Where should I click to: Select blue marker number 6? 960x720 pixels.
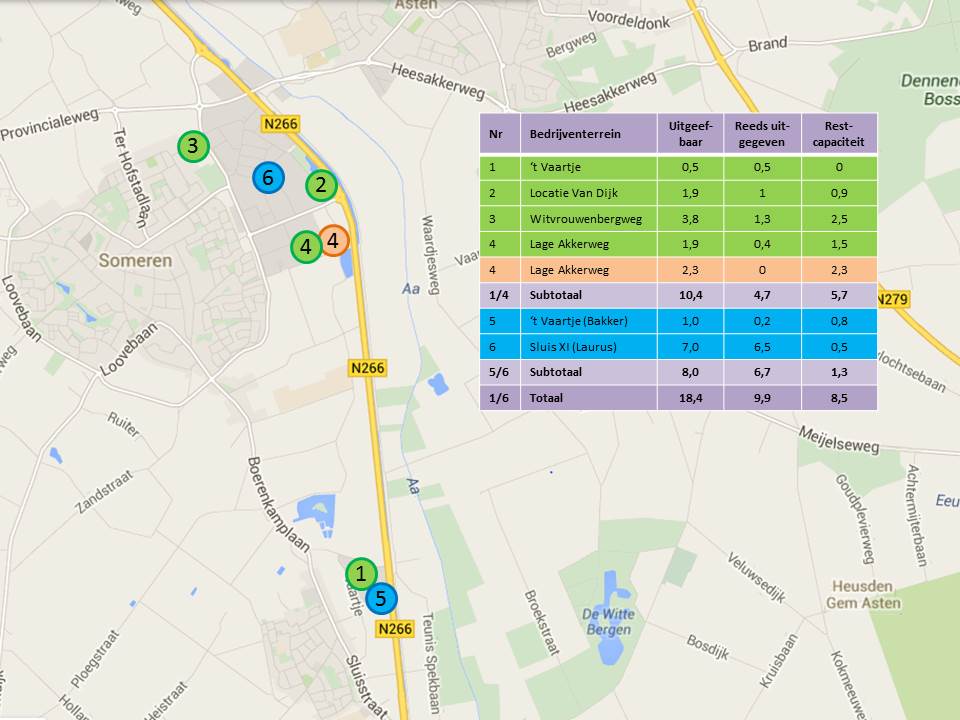(265, 178)
